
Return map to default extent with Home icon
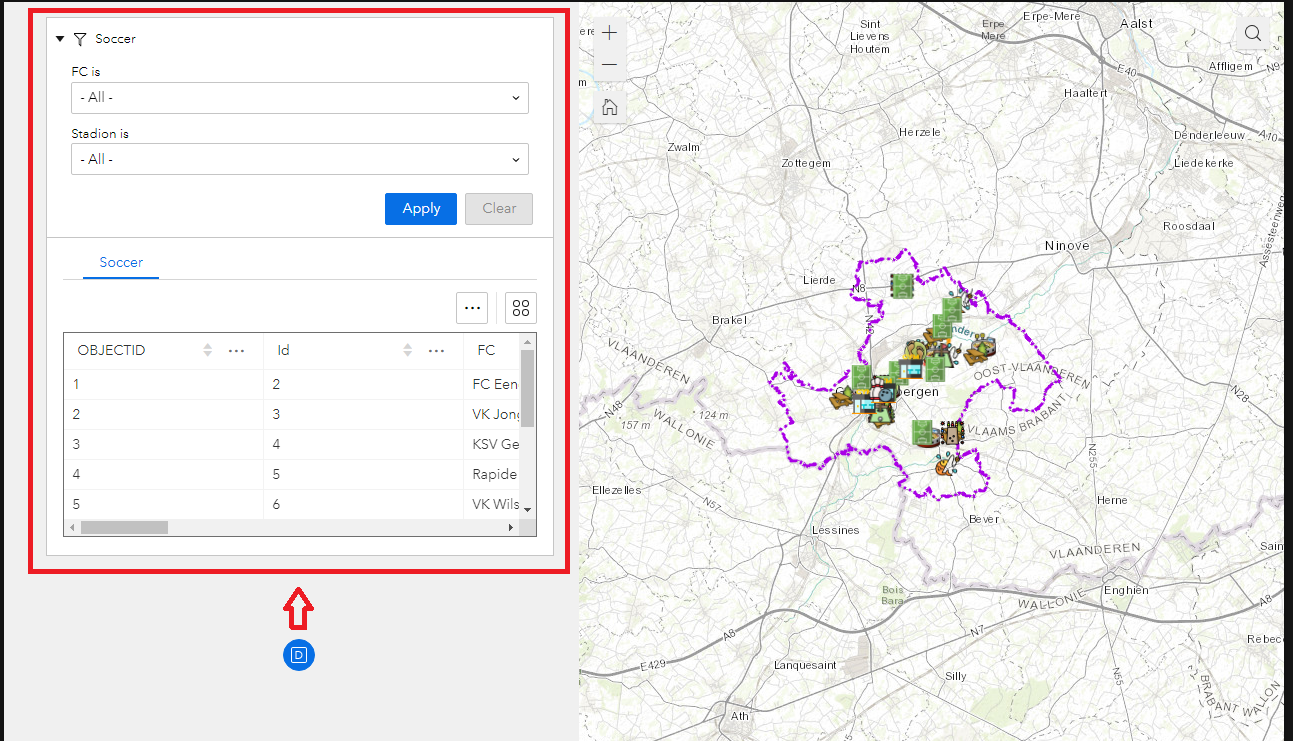coord(609,106)
